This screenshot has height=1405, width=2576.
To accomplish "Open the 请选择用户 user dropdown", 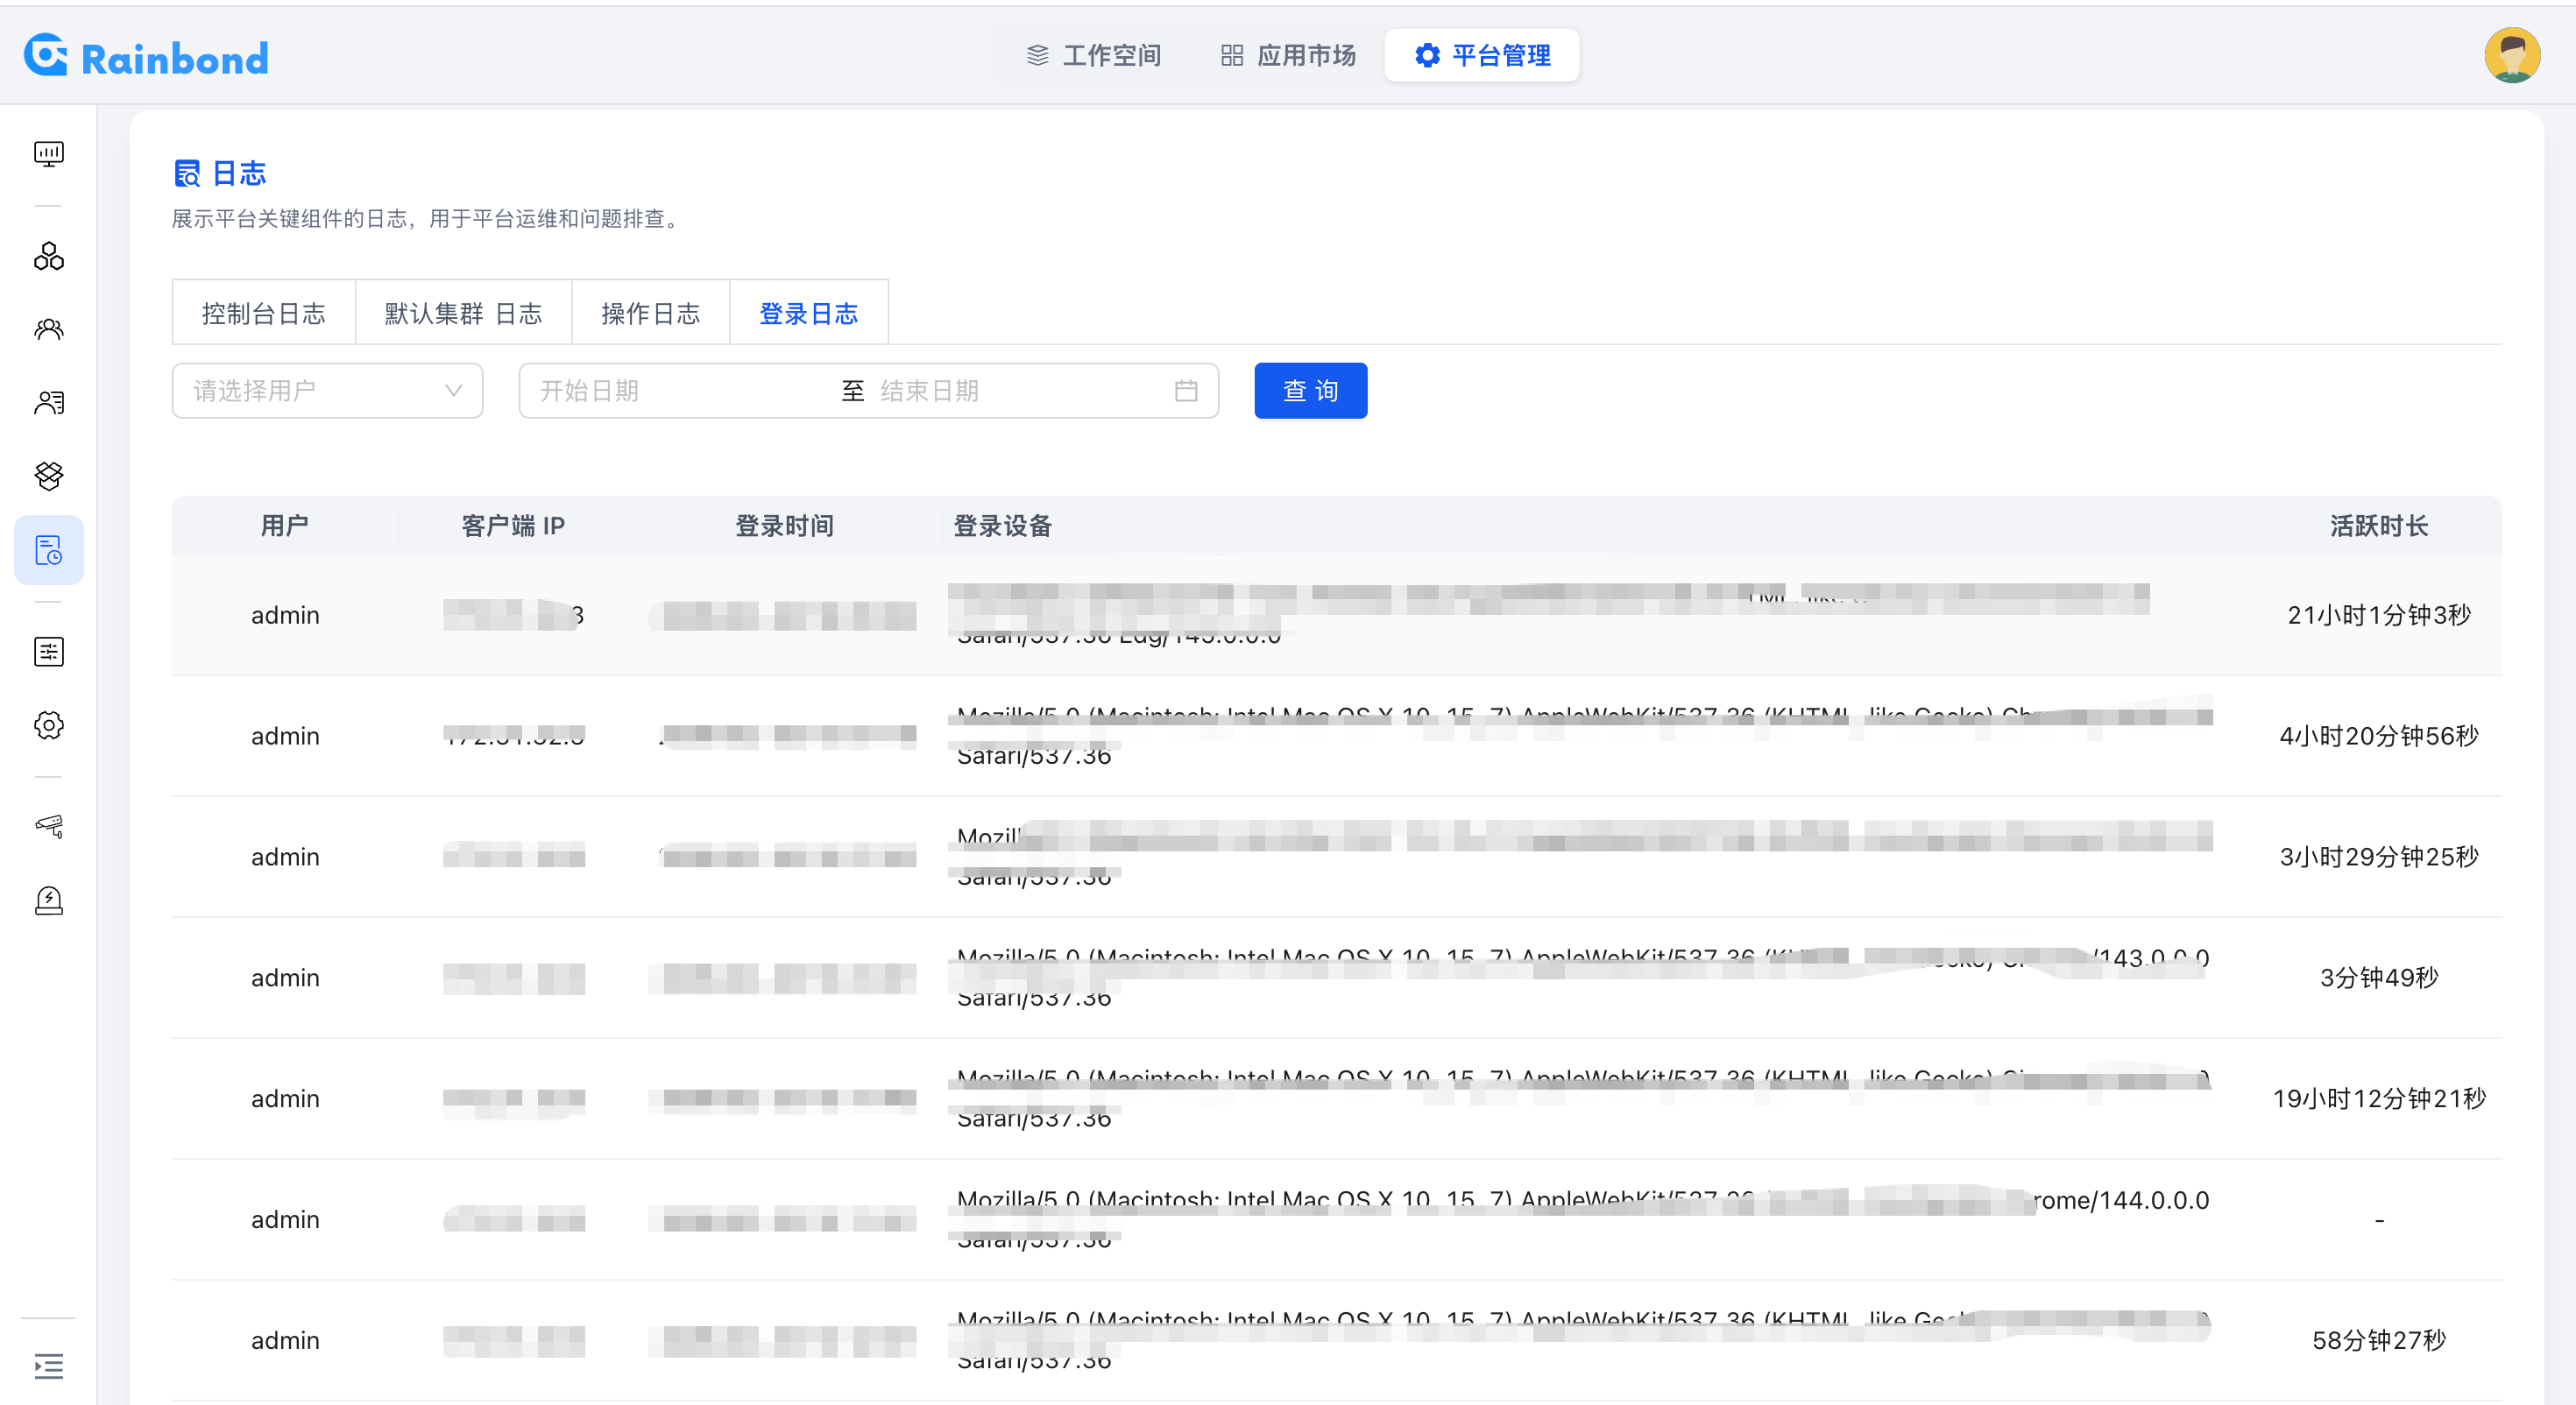I will [x=327, y=391].
